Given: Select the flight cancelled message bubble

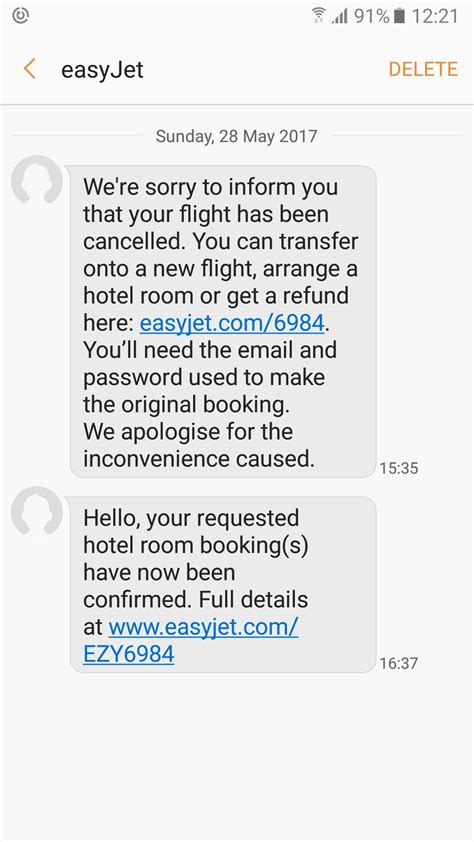Looking at the screenshot, I should click(x=223, y=321).
